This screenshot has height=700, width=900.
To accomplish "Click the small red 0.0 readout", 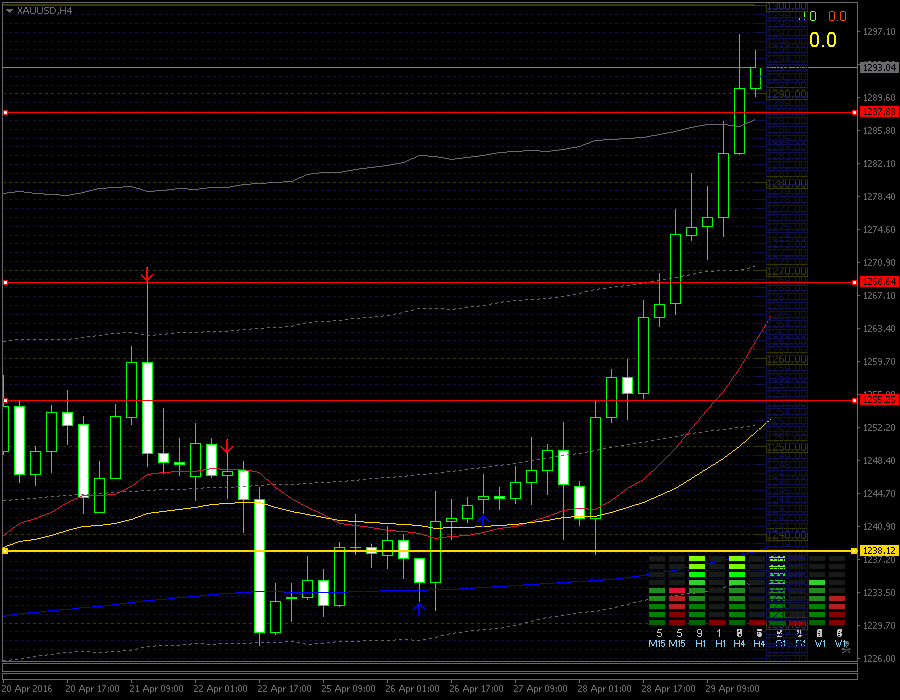I will [x=837, y=17].
